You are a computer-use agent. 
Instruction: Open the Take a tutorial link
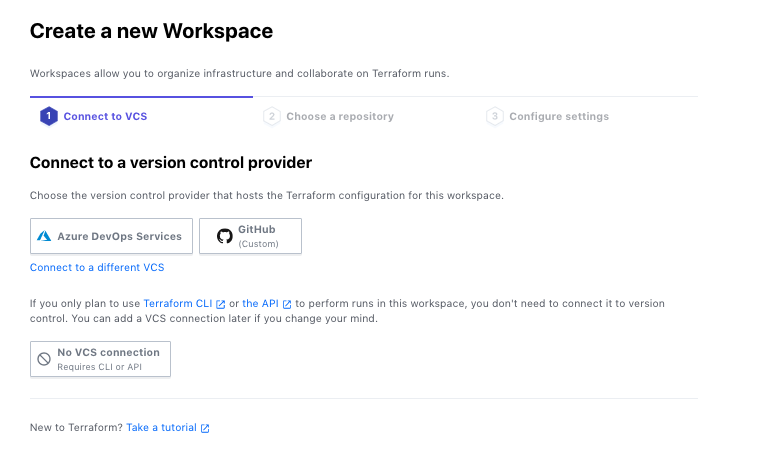coord(161,428)
